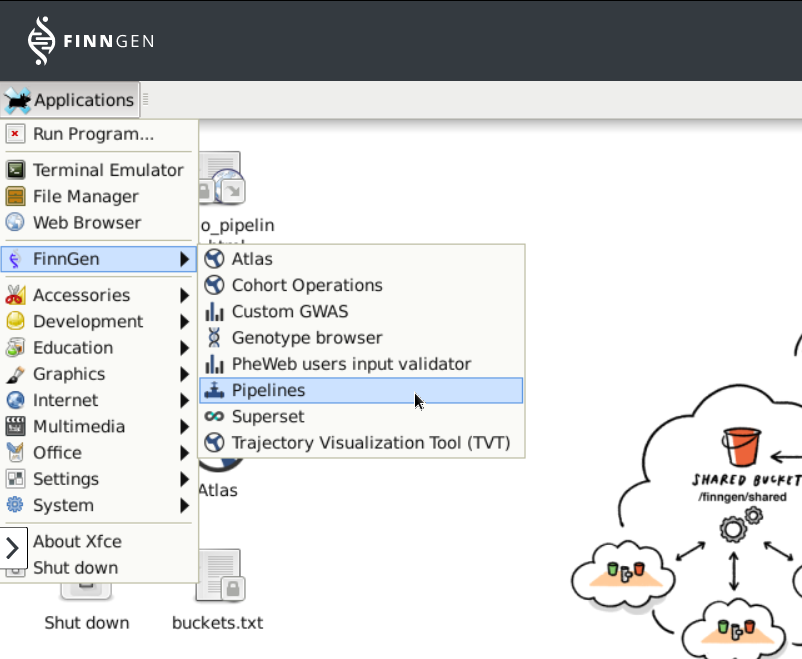Image resolution: width=802 pixels, height=659 pixels.
Task: Expand the Accessories submenu arrow
Action: (x=184, y=295)
